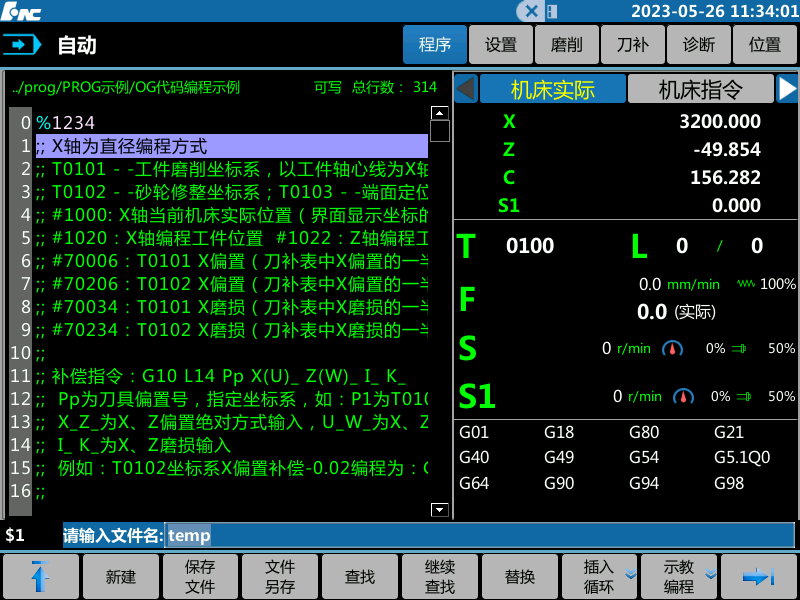This screenshot has width=800, height=600.
Task: Click the 查找 button
Action: coord(360,576)
